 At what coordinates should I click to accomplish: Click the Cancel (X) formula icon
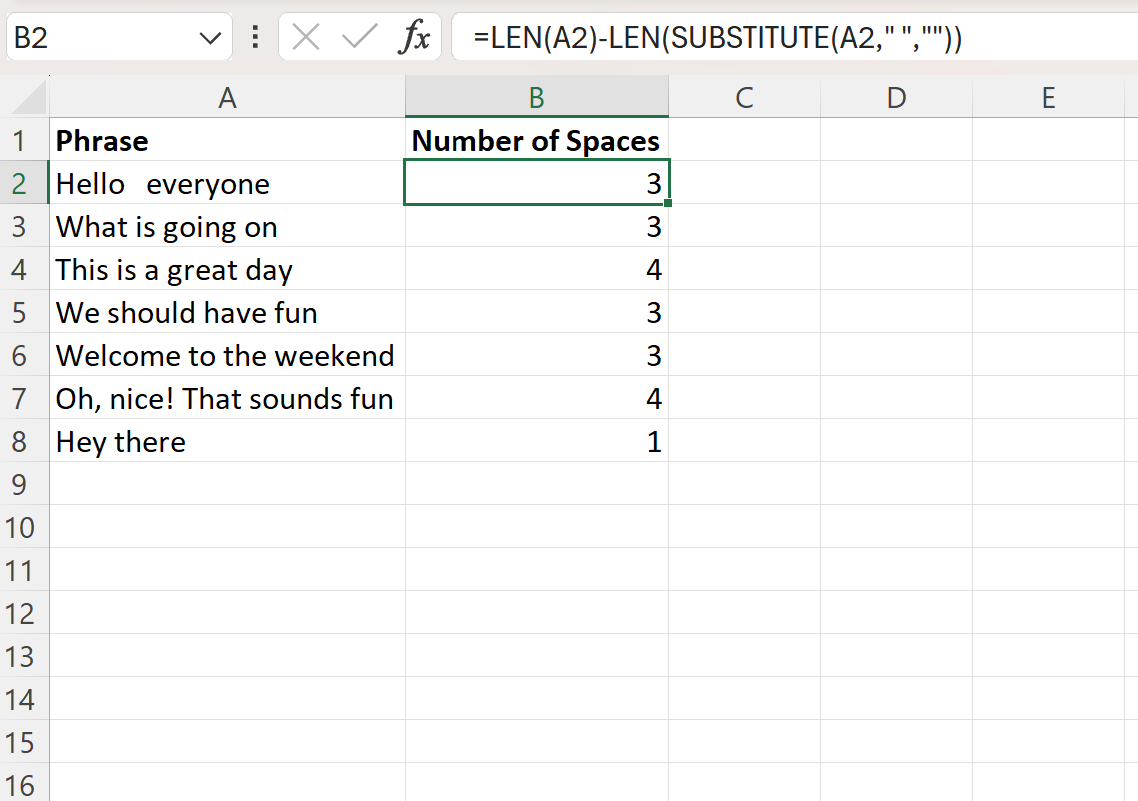point(306,36)
